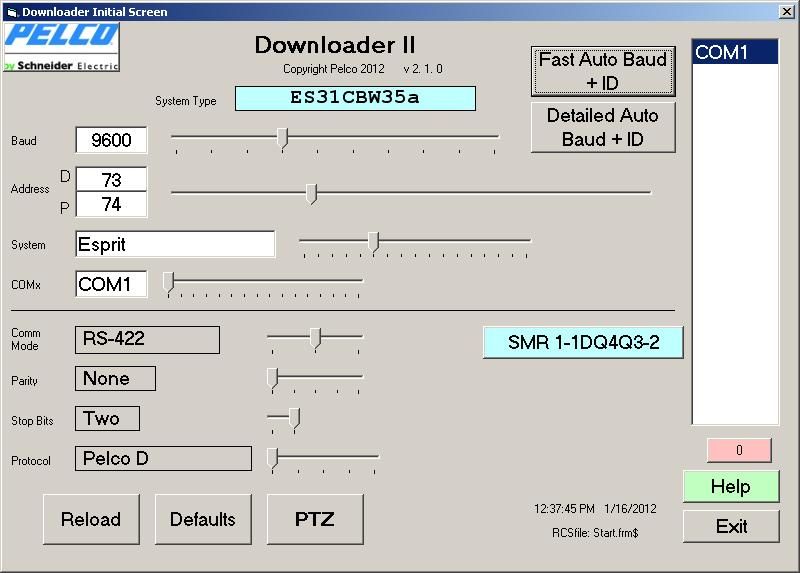Image resolution: width=800 pixels, height=573 pixels.
Task: Click the Stop Bits box showing Two
Action: click(x=107, y=418)
